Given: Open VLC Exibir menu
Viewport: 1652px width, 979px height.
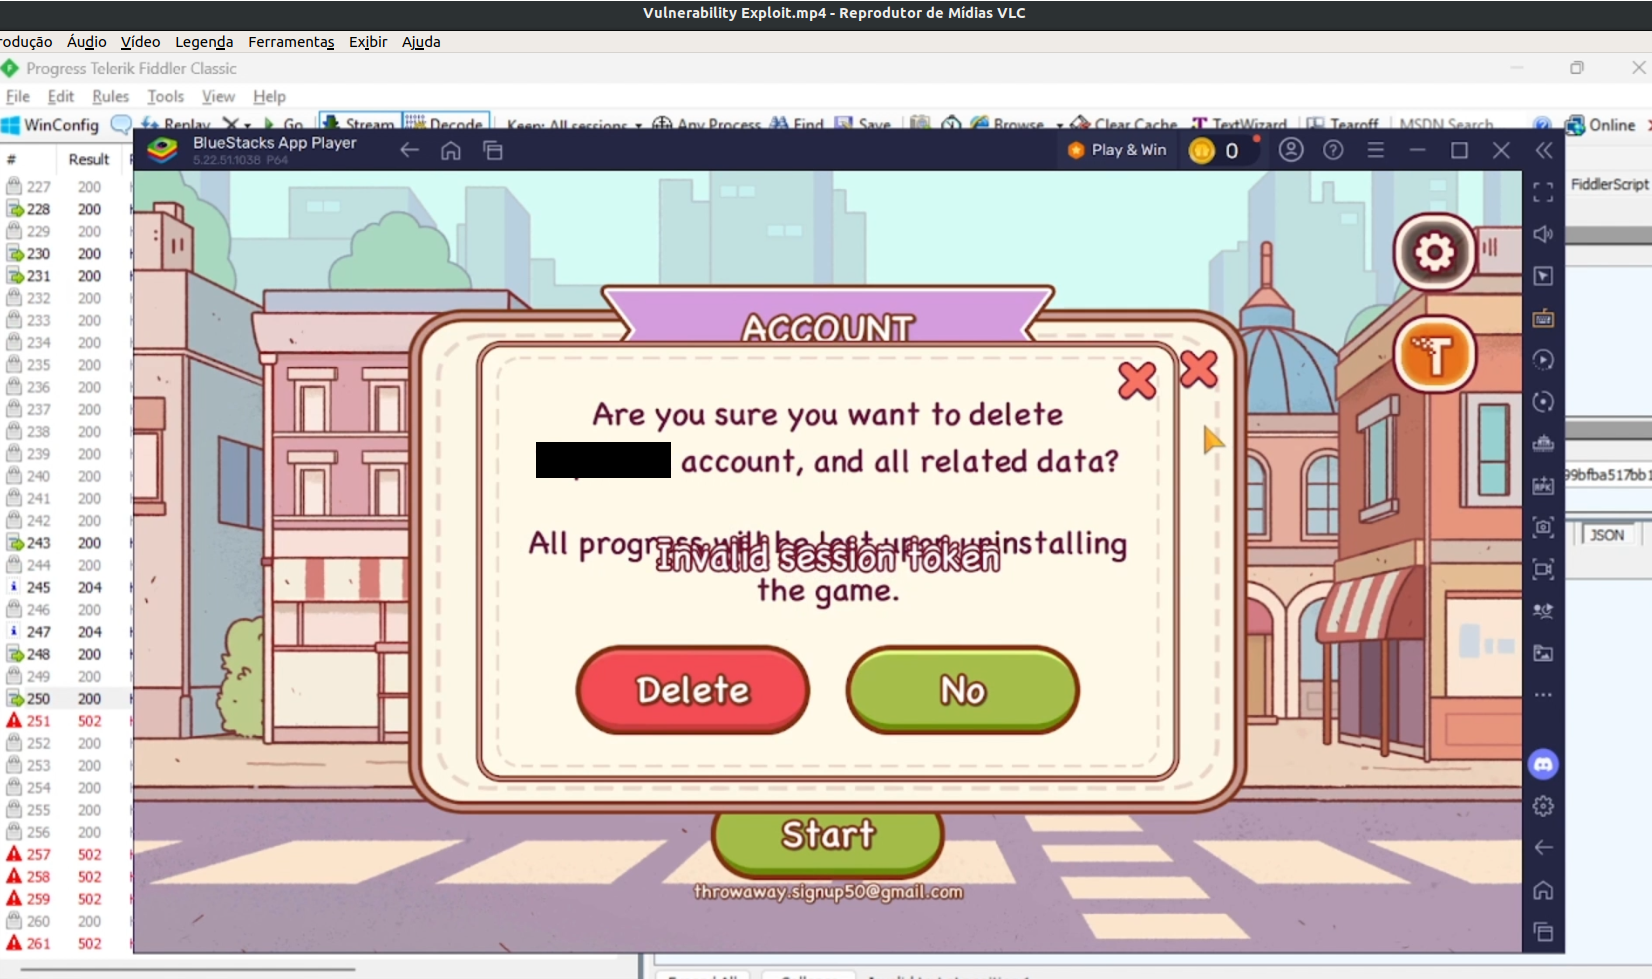Looking at the screenshot, I should [x=368, y=41].
